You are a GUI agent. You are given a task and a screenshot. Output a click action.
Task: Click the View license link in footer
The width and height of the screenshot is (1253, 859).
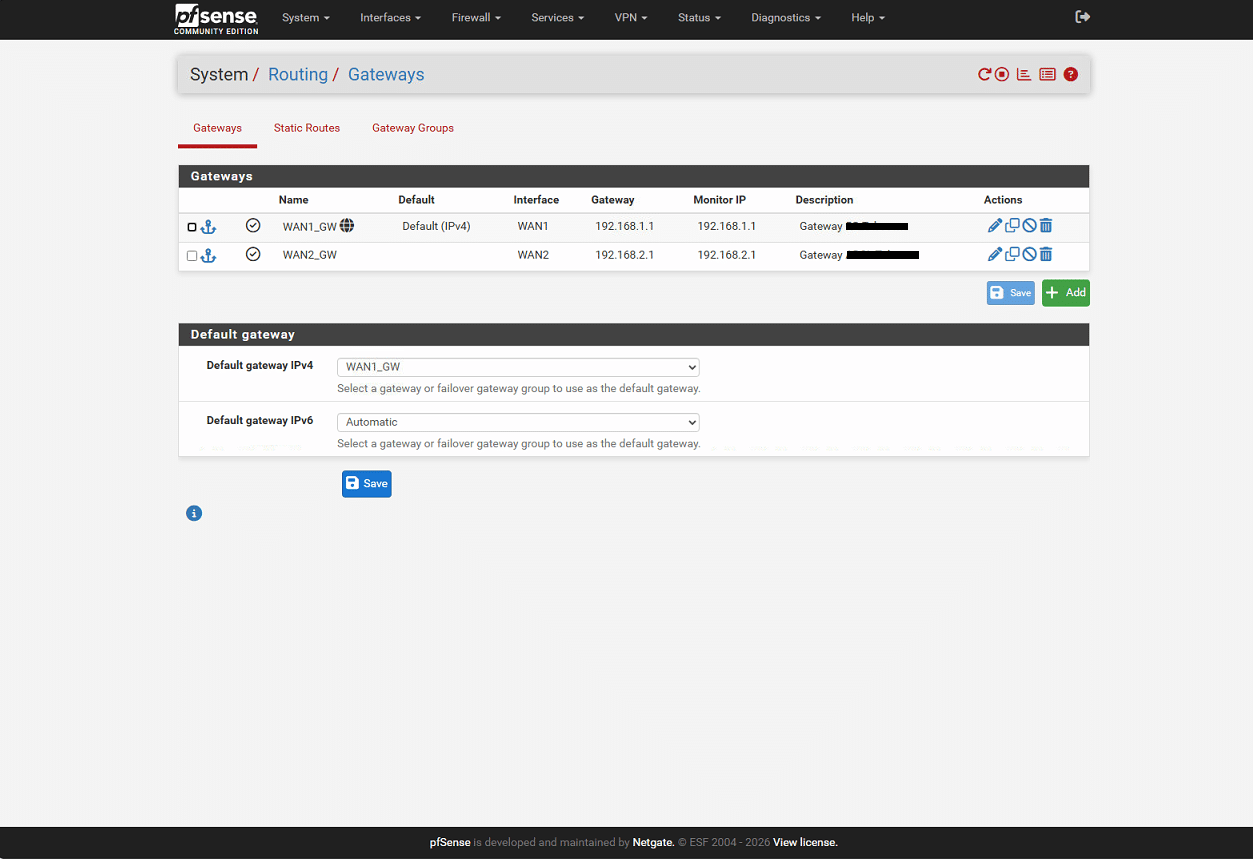click(x=805, y=843)
